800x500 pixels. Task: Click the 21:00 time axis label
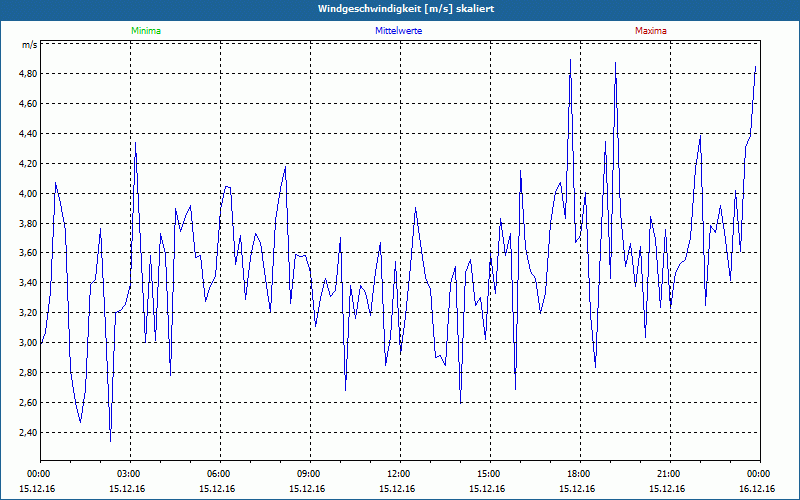[670, 474]
